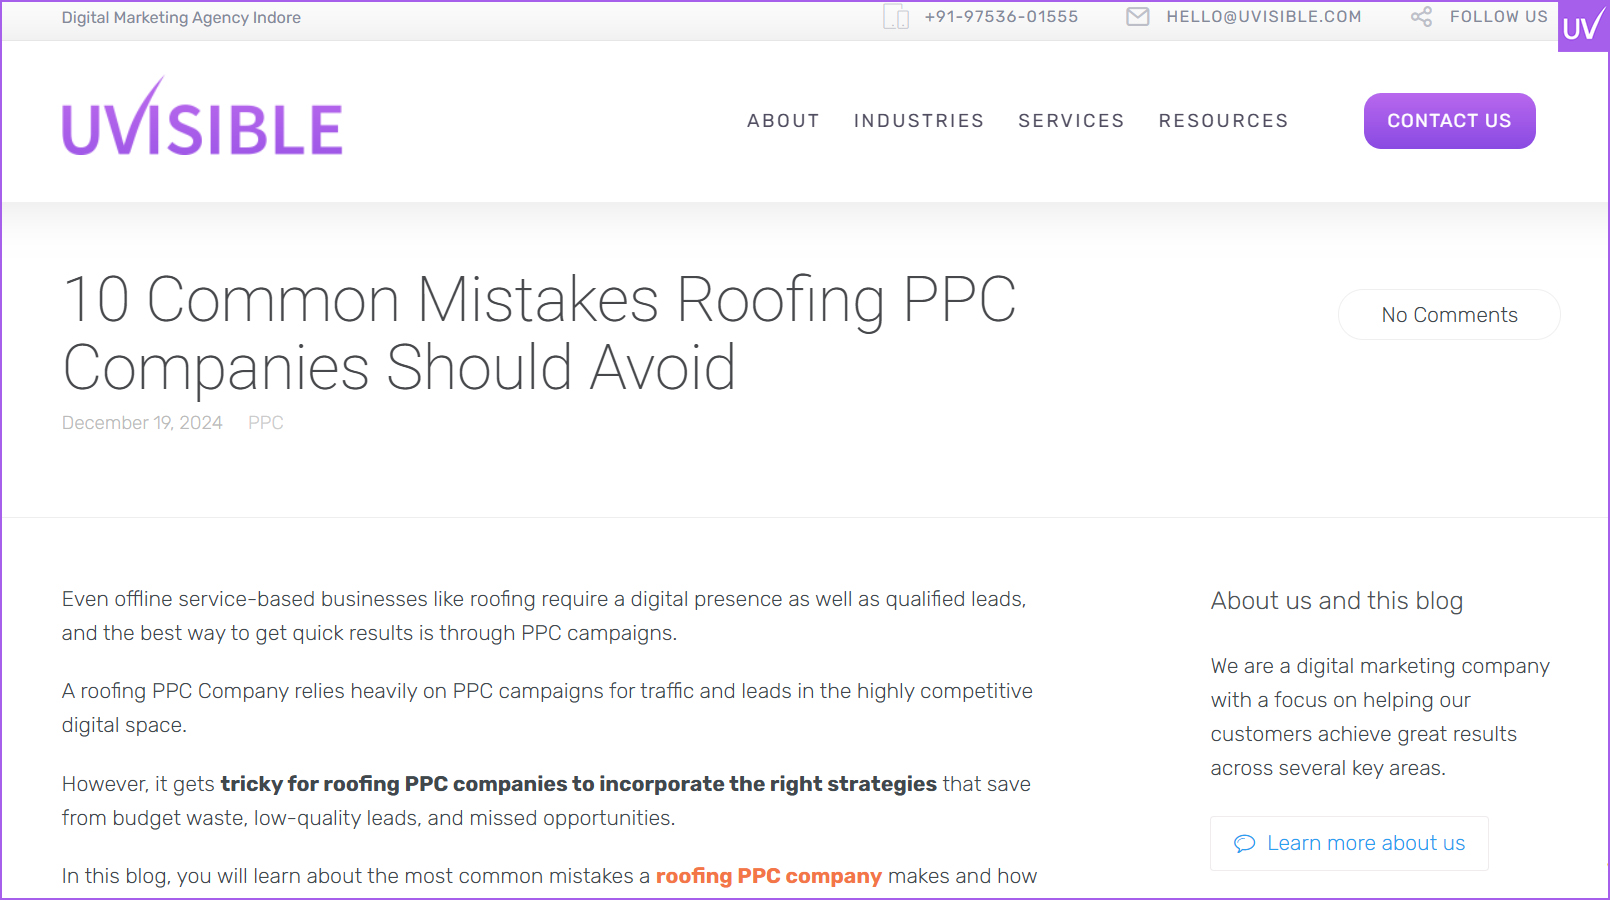Image resolution: width=1610 pixels, height=901 pixels.
Task: Click the UV badge in top-right corner
Action: pyautogui.click(x=1582, y=27)
